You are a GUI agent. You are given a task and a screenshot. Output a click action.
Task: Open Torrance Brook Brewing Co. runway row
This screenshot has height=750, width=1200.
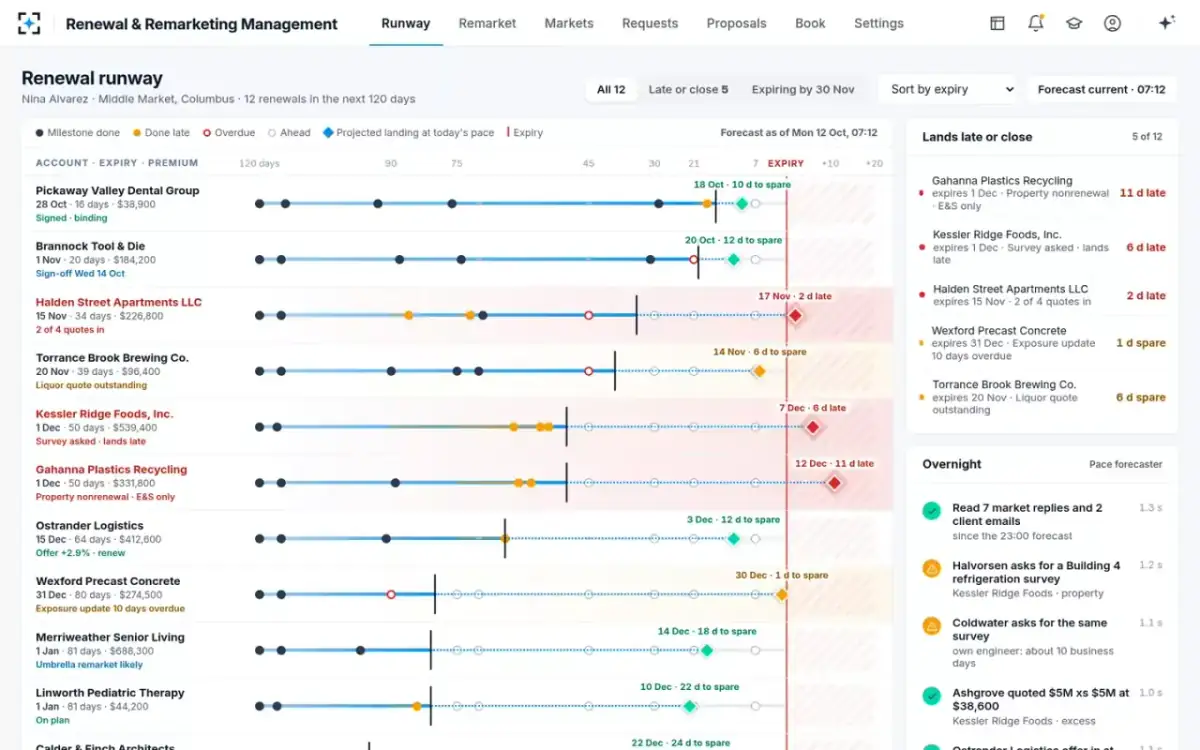click(x=458, y=371)
